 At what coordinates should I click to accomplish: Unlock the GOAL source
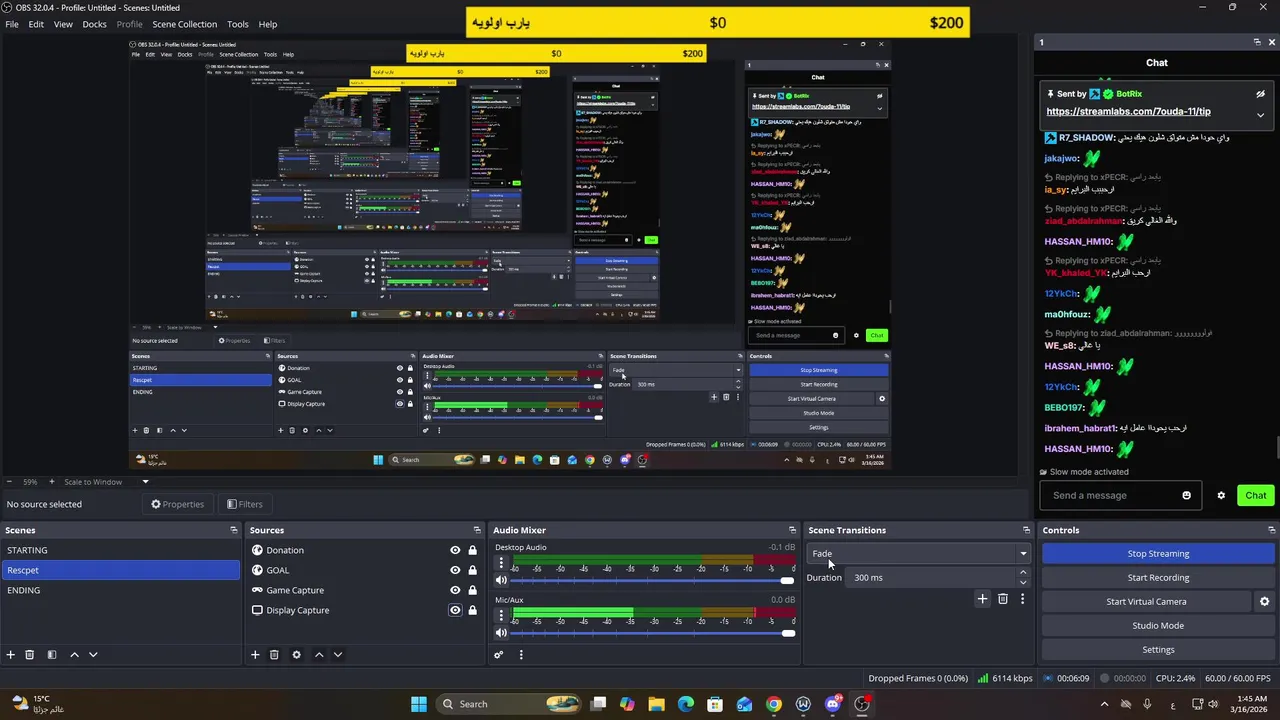tap(472, 570)
